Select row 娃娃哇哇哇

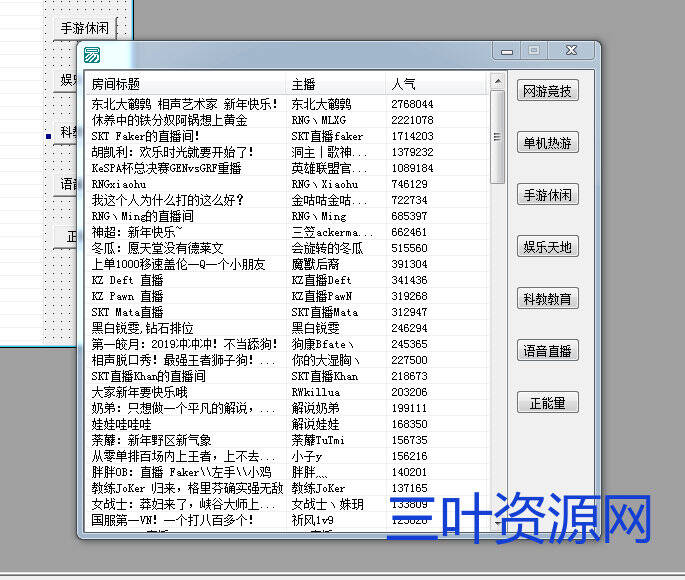coord(286,425)
